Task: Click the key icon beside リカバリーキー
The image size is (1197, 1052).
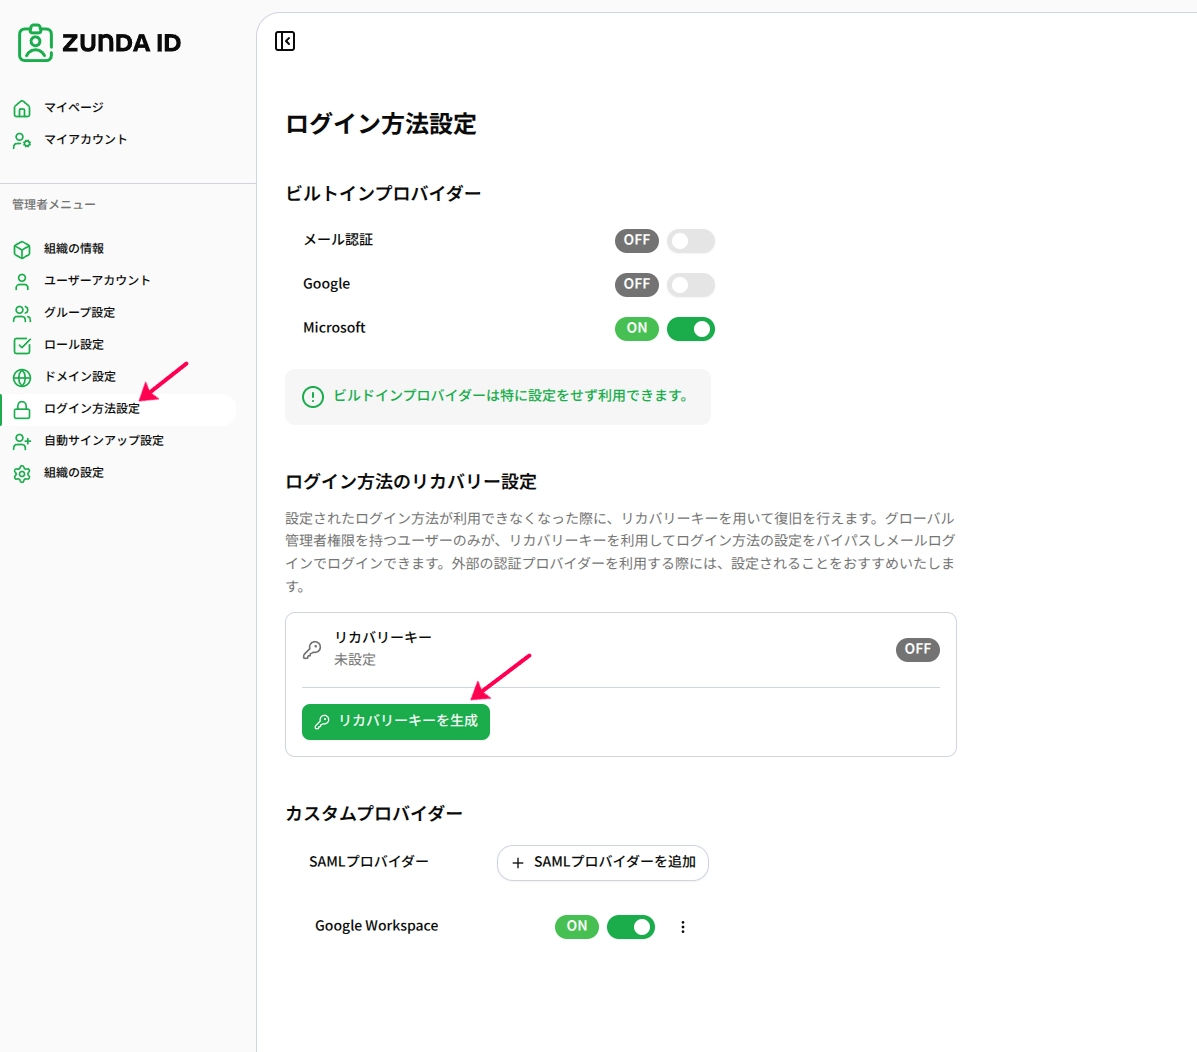Action: [x=312, y=649]
